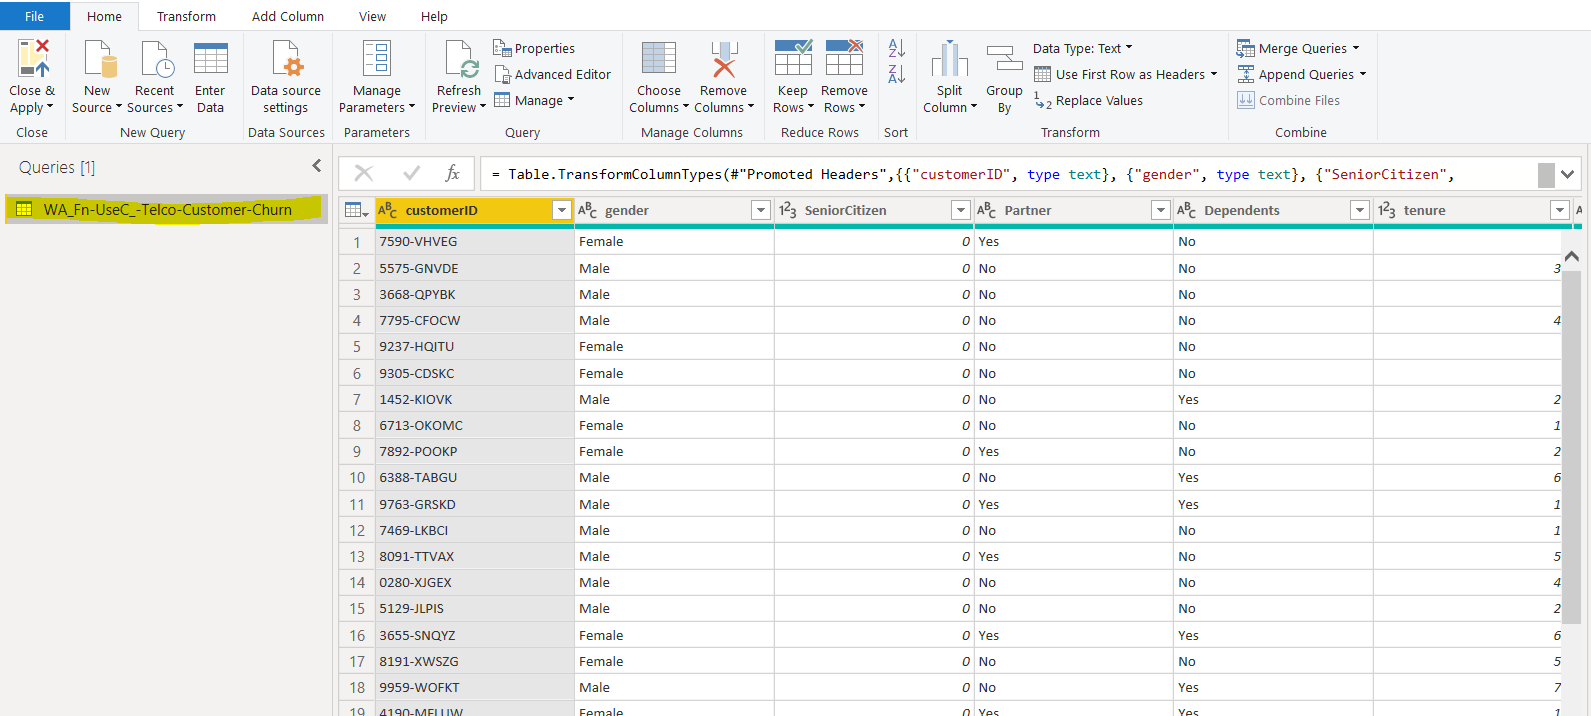
Task: Expand the formula bar
Action: pyautogui.click(x=1567, y=174)
